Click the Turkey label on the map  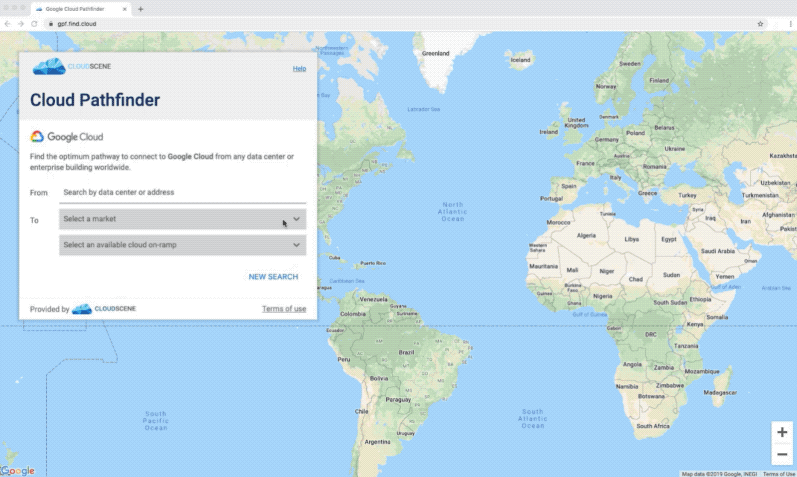click(687, 195)
